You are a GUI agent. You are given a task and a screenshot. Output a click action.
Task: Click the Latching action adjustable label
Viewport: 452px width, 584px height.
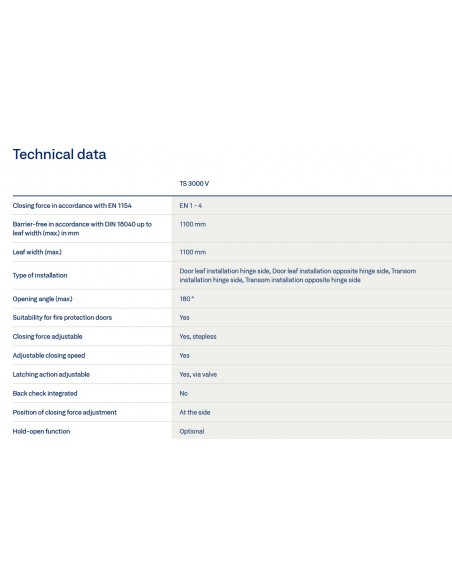(51, 375)
